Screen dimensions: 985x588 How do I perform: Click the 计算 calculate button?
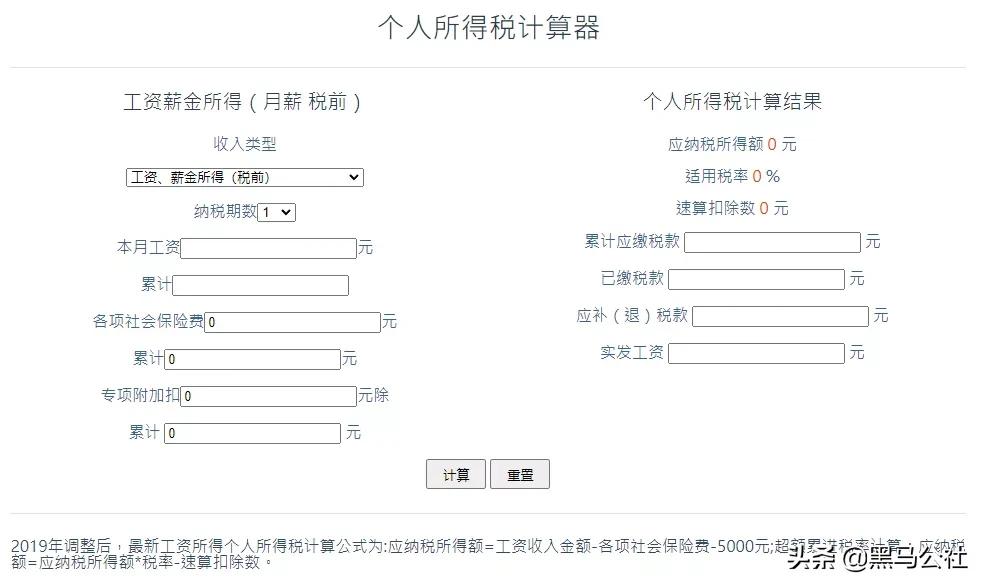(457, 473)
